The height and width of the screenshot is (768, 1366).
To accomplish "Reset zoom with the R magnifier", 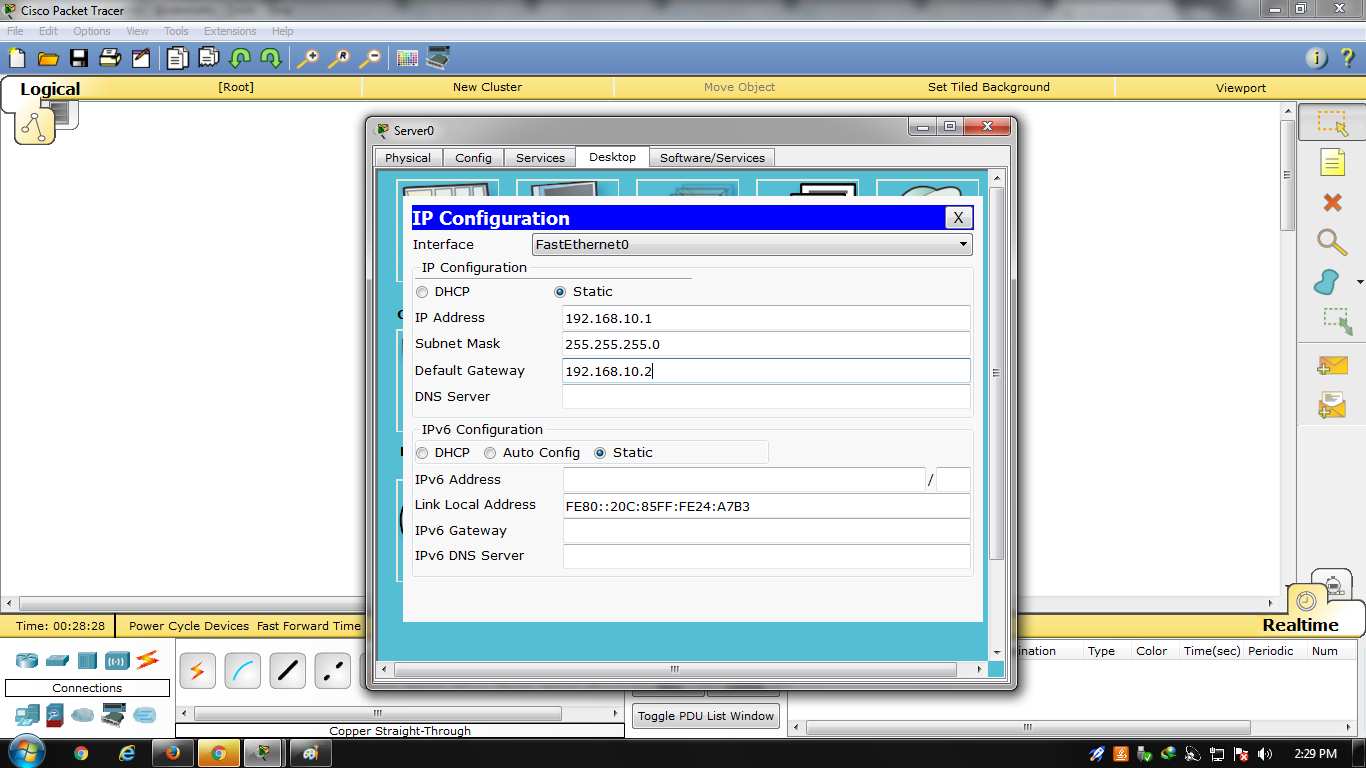I will (339, 58).
